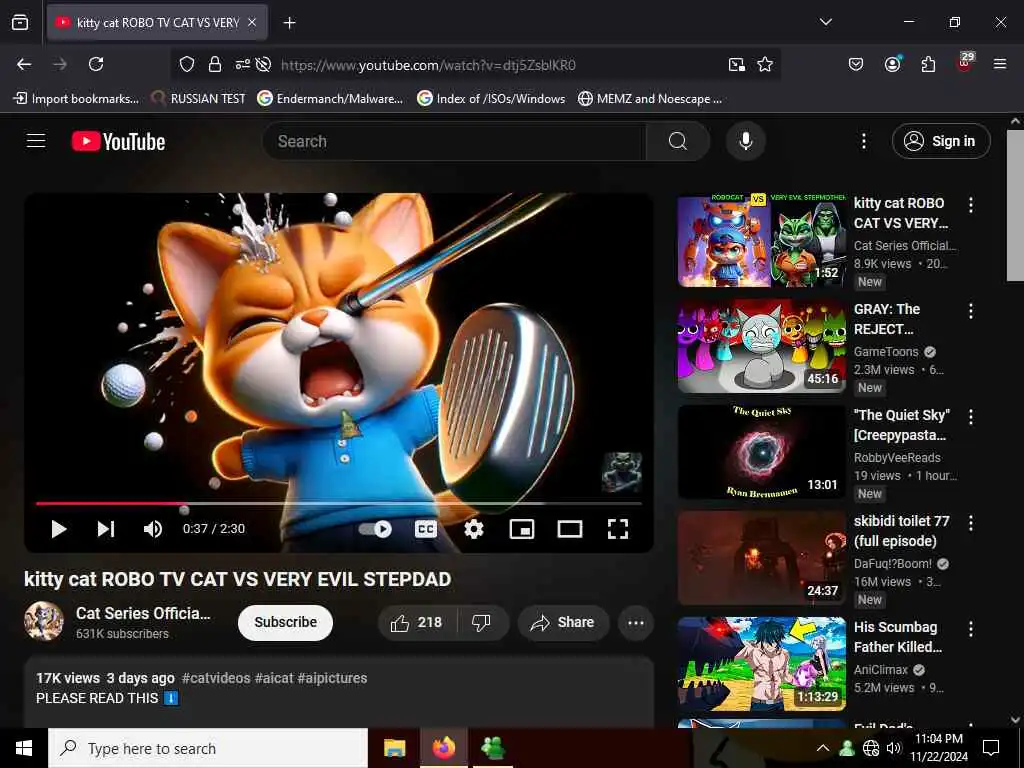Open Index of /ISOs/Windows bookmark
Image resolution: width=1024 pixels, height=768 pixels.
491,99
